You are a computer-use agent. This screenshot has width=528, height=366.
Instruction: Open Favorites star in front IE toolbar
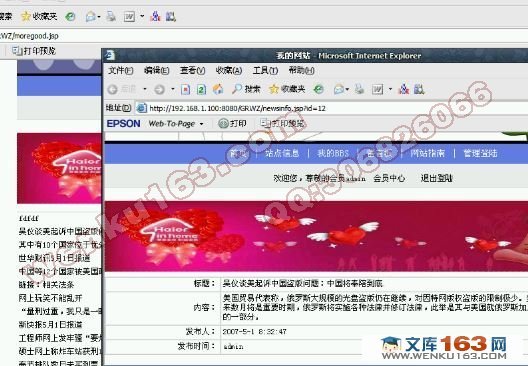tap(274, 89)
